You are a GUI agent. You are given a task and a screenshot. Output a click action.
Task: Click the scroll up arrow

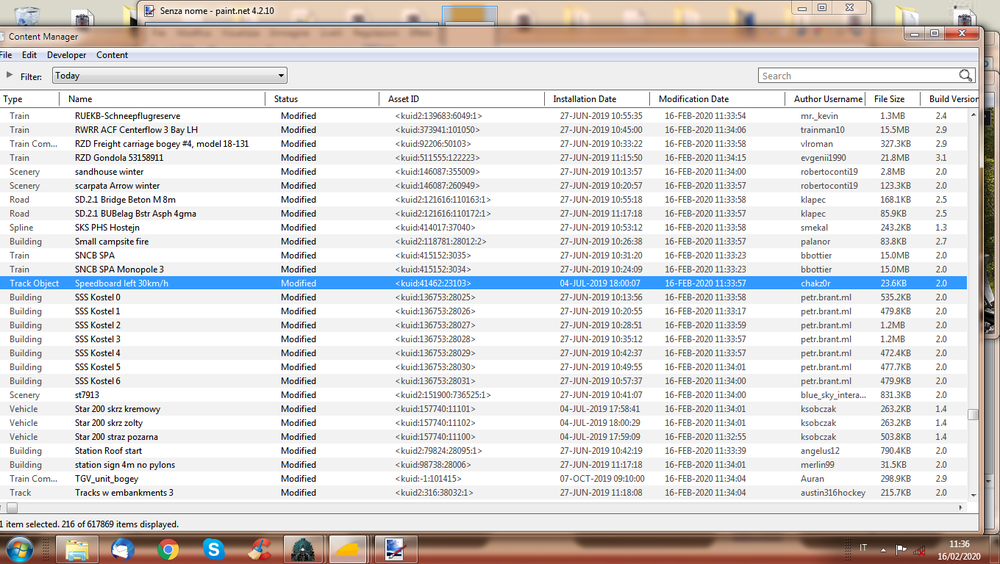click(x=973, y=115)
